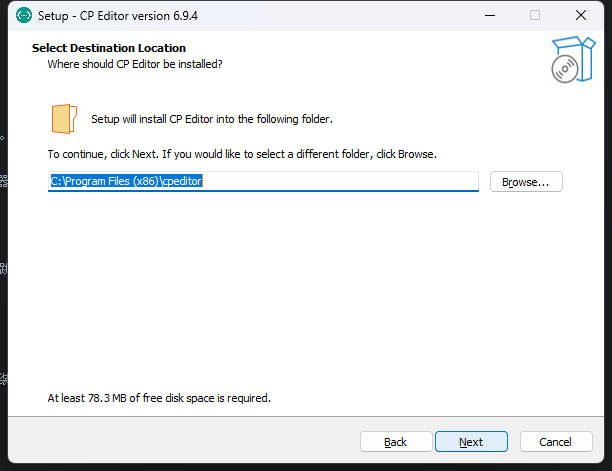The width and height of the screenshot is (612, 471).
Task: Click the "Select Destination Location" heading
Action: pos(109,48)
